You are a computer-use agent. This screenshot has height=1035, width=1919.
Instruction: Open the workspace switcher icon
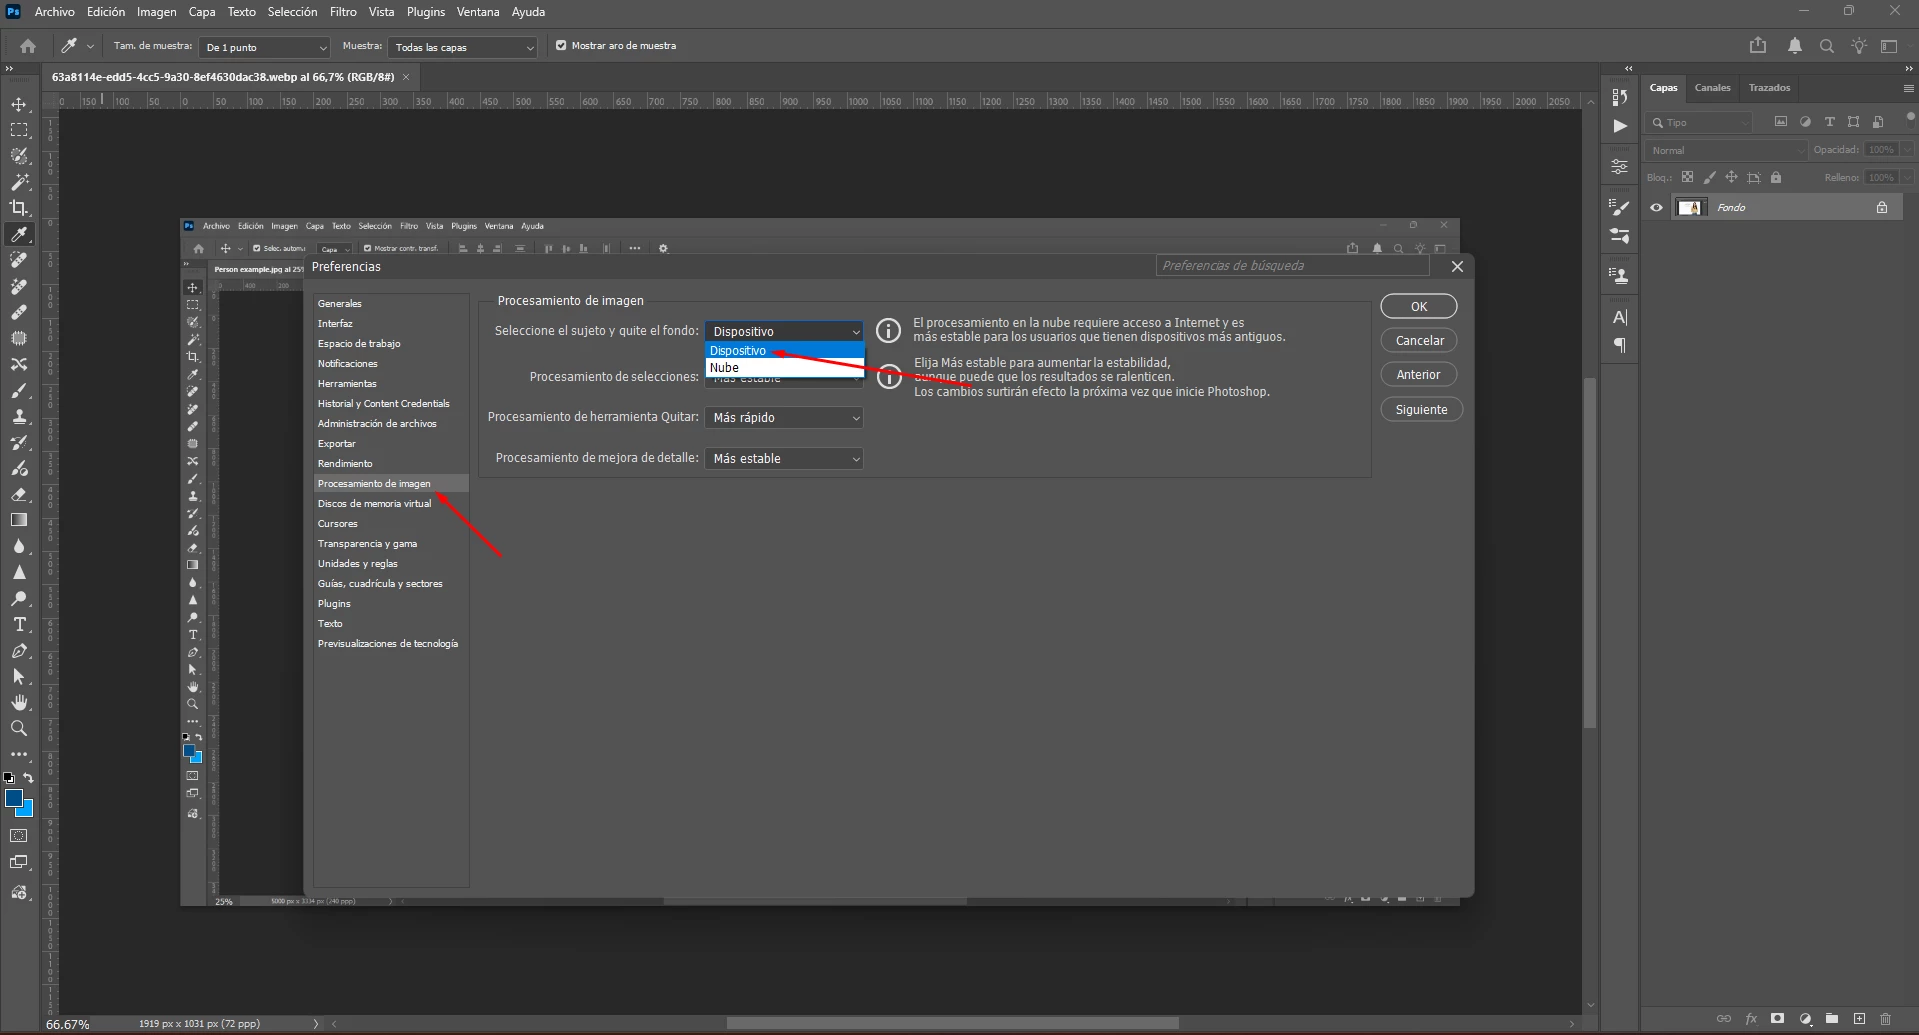coord(1889,46)
